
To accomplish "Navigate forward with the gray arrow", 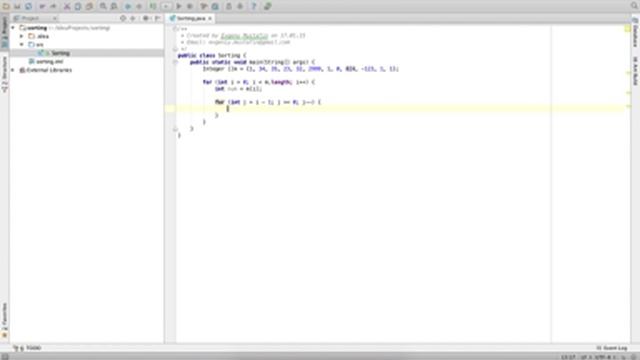I will [139, 6].
